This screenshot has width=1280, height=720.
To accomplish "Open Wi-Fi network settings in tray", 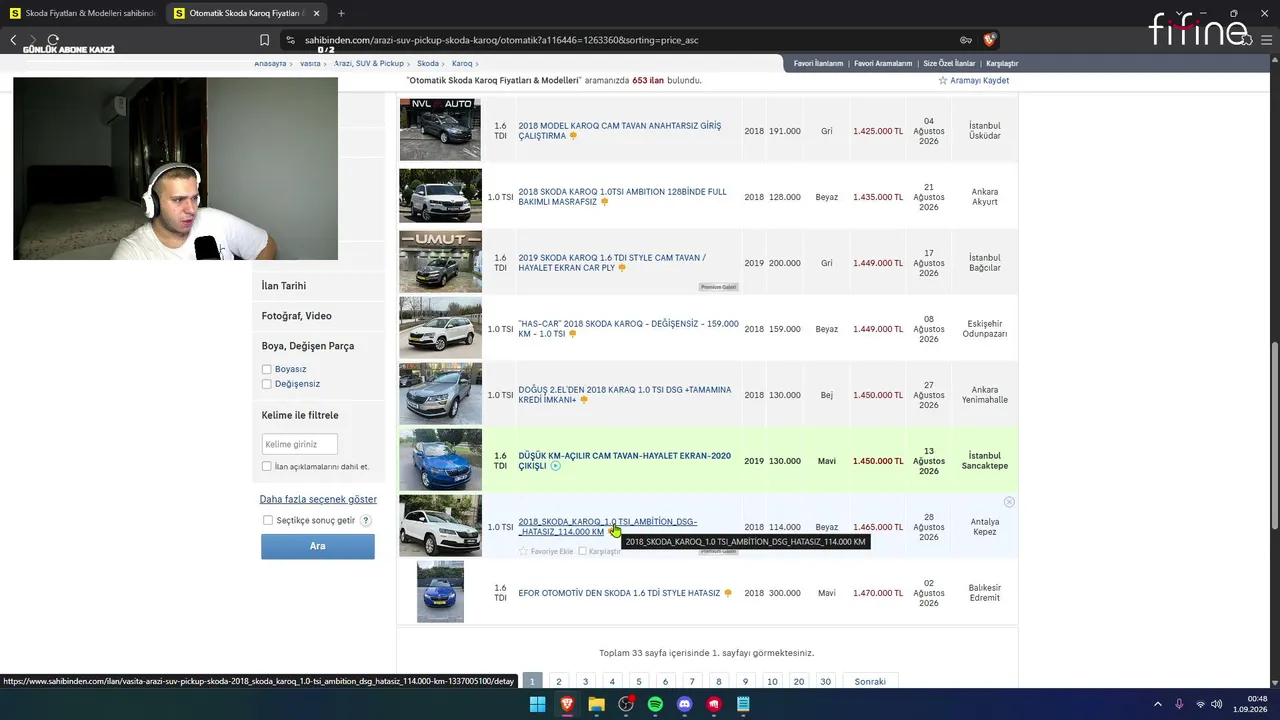I will 1200,704.
